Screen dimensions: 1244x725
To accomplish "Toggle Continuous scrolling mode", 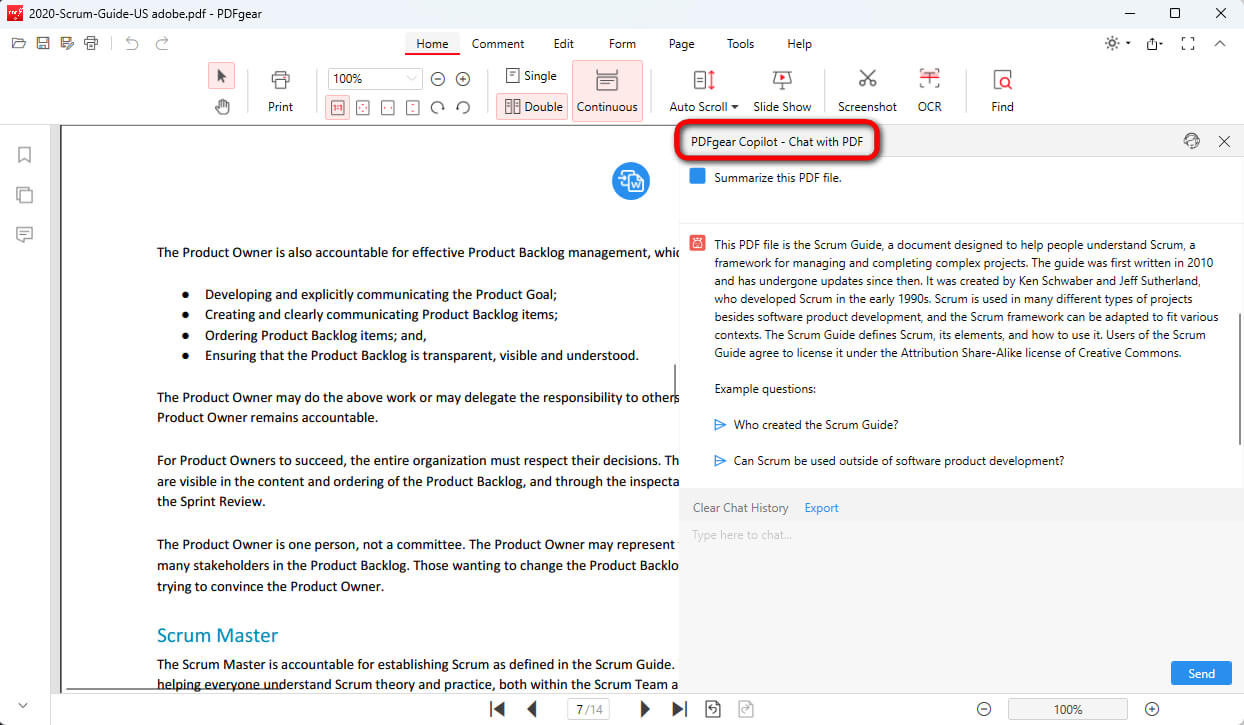I will [607, 90].
